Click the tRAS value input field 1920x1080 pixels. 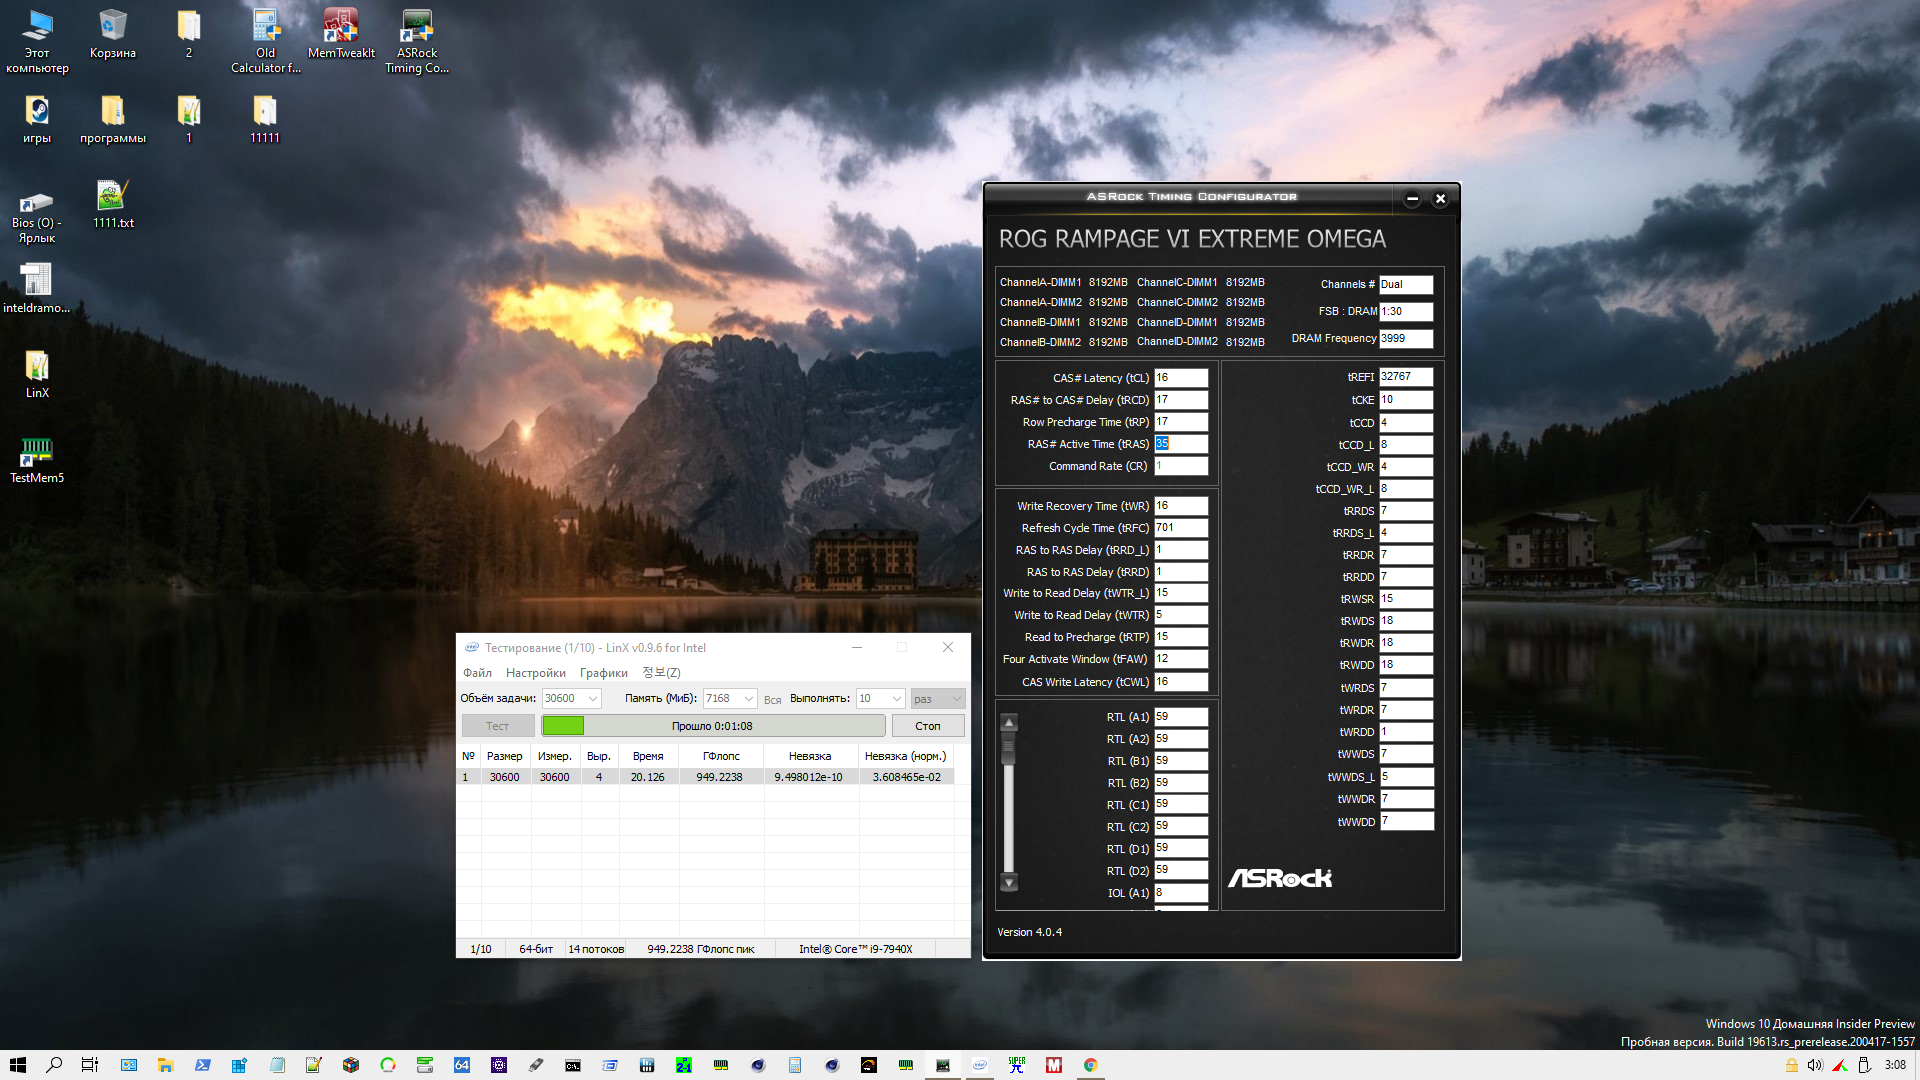point(1181,444)
